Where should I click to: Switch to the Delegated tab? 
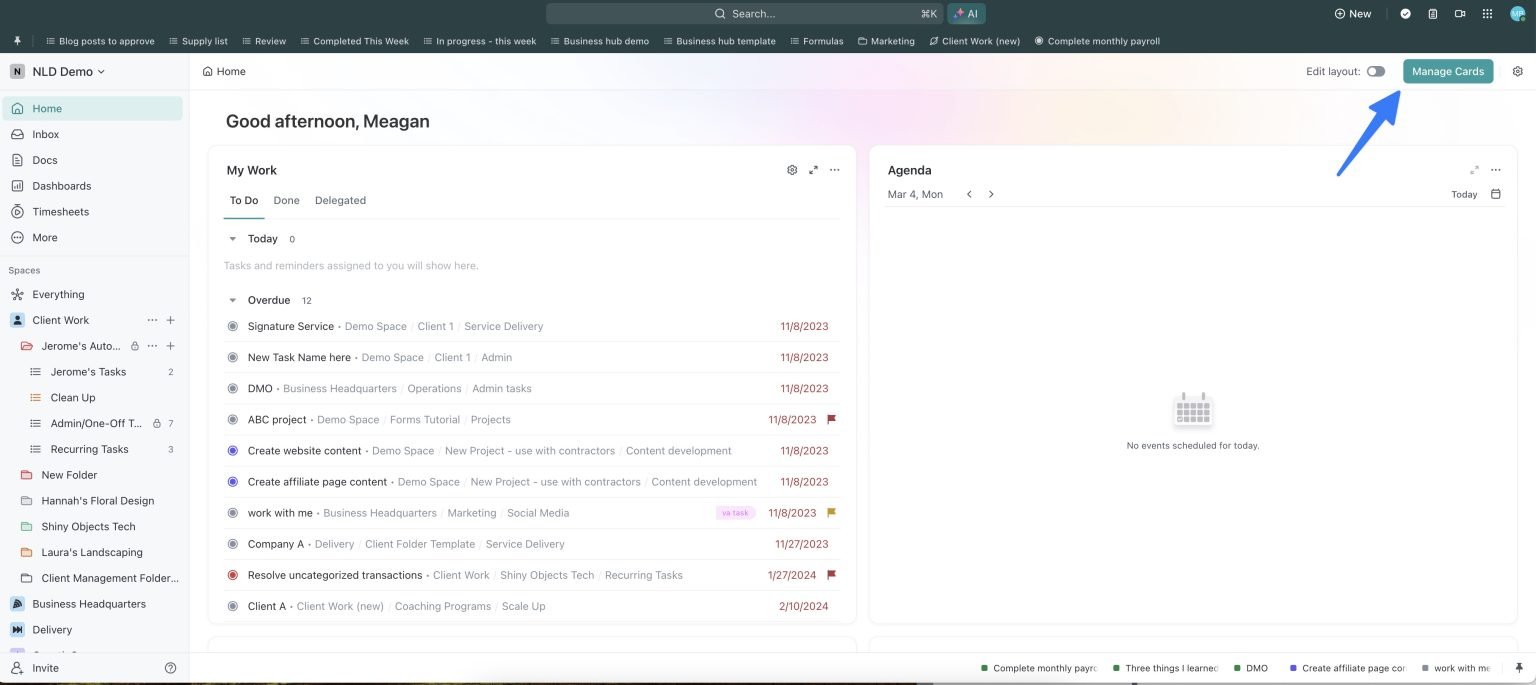pyautogui.click(x=340, y=200)
